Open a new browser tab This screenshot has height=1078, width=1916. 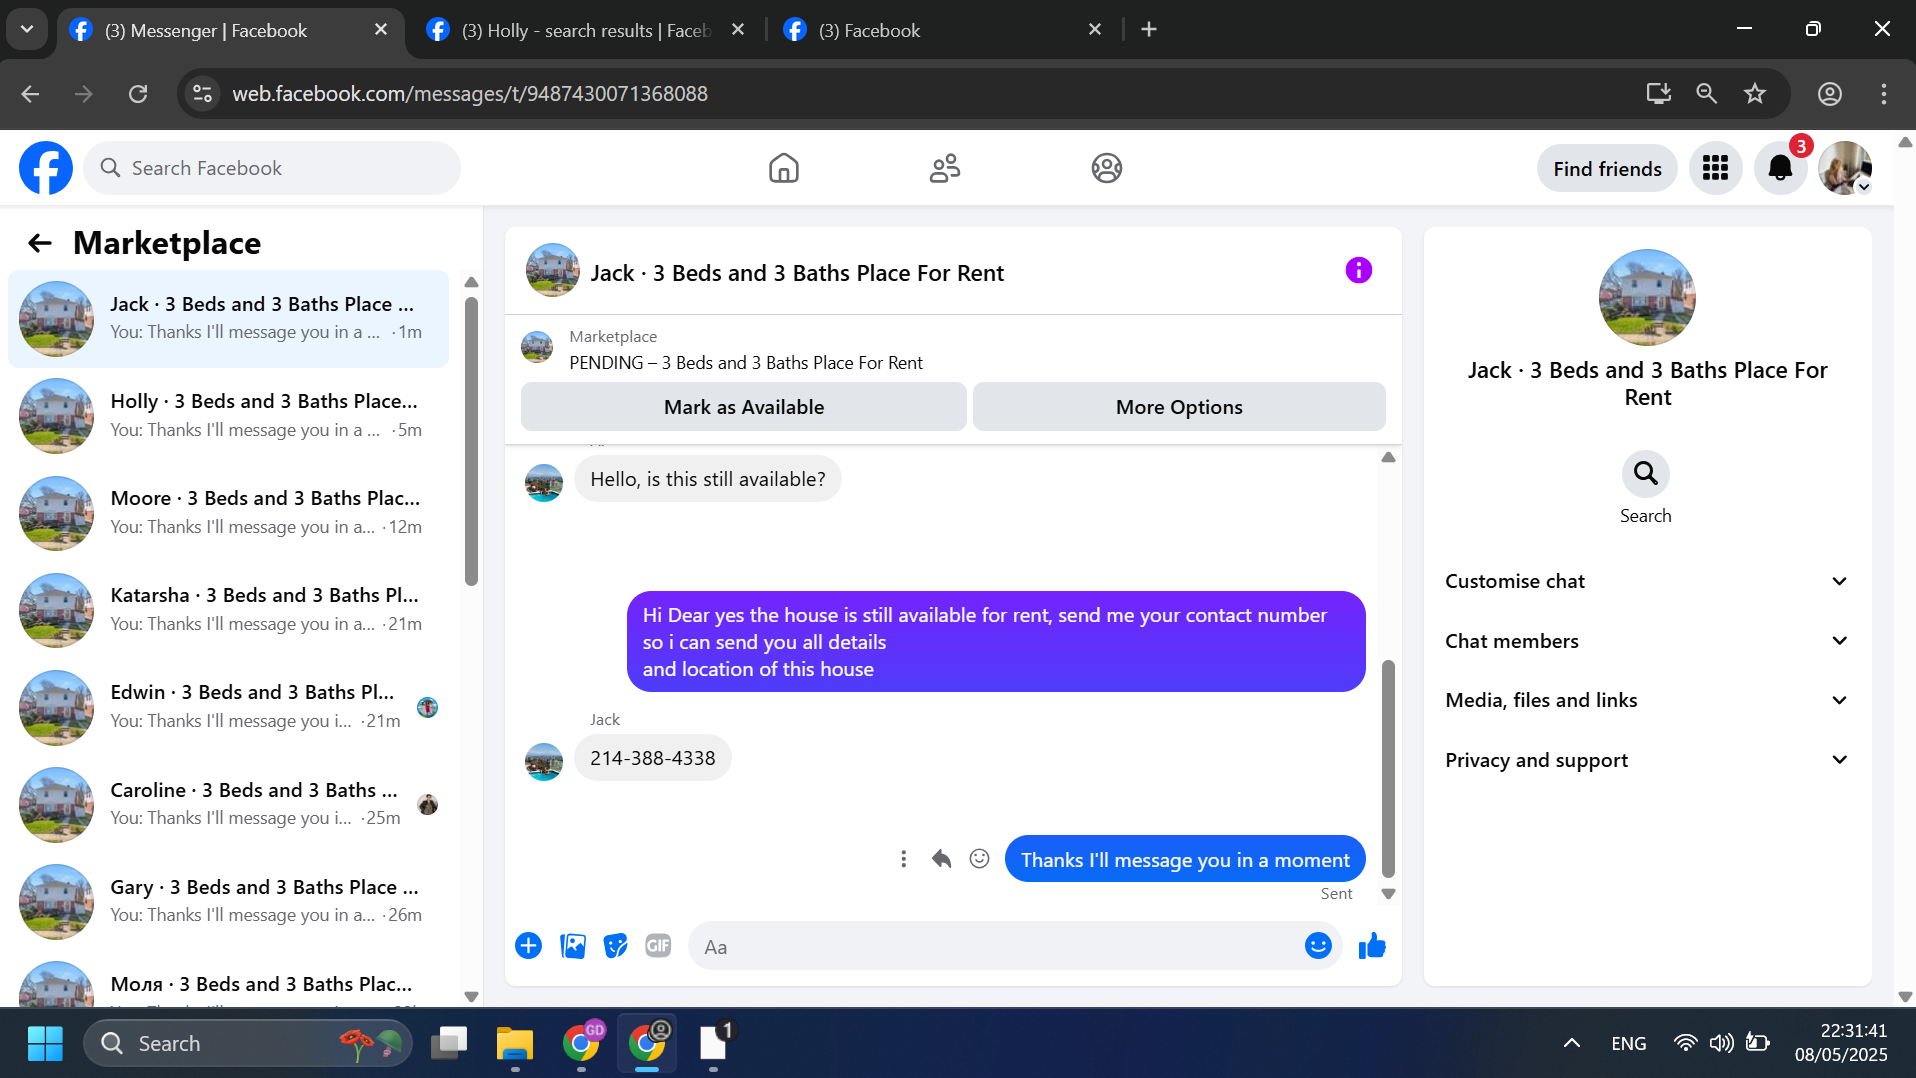coord(1149,30)
